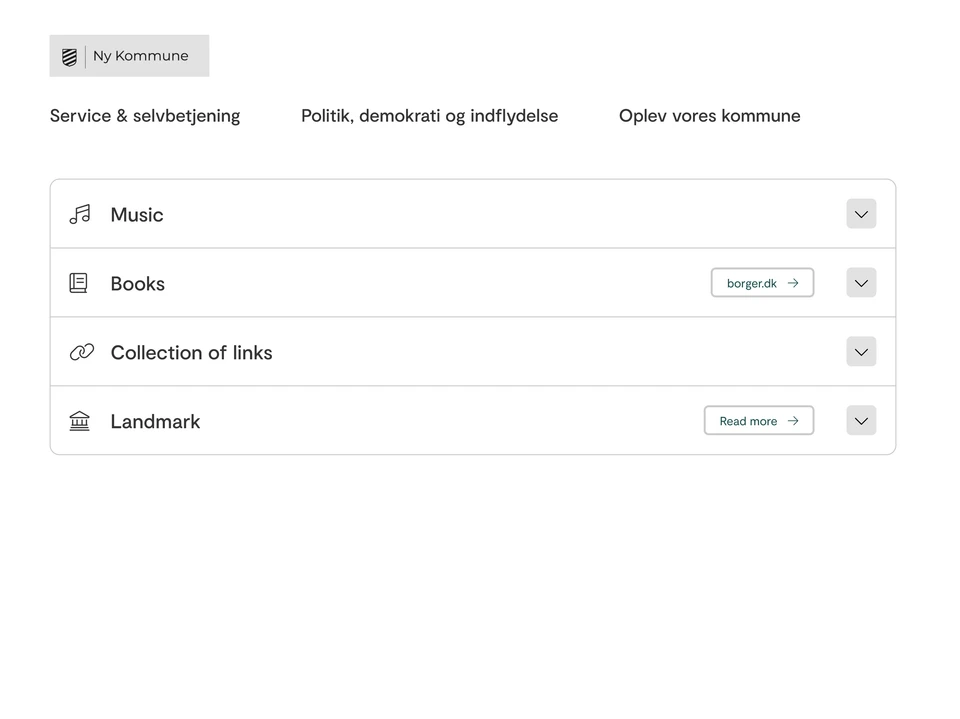This screenshot has width=960, height=719.
Task: Expand the Music accordion chevron
Action: [x=861, y=214]
